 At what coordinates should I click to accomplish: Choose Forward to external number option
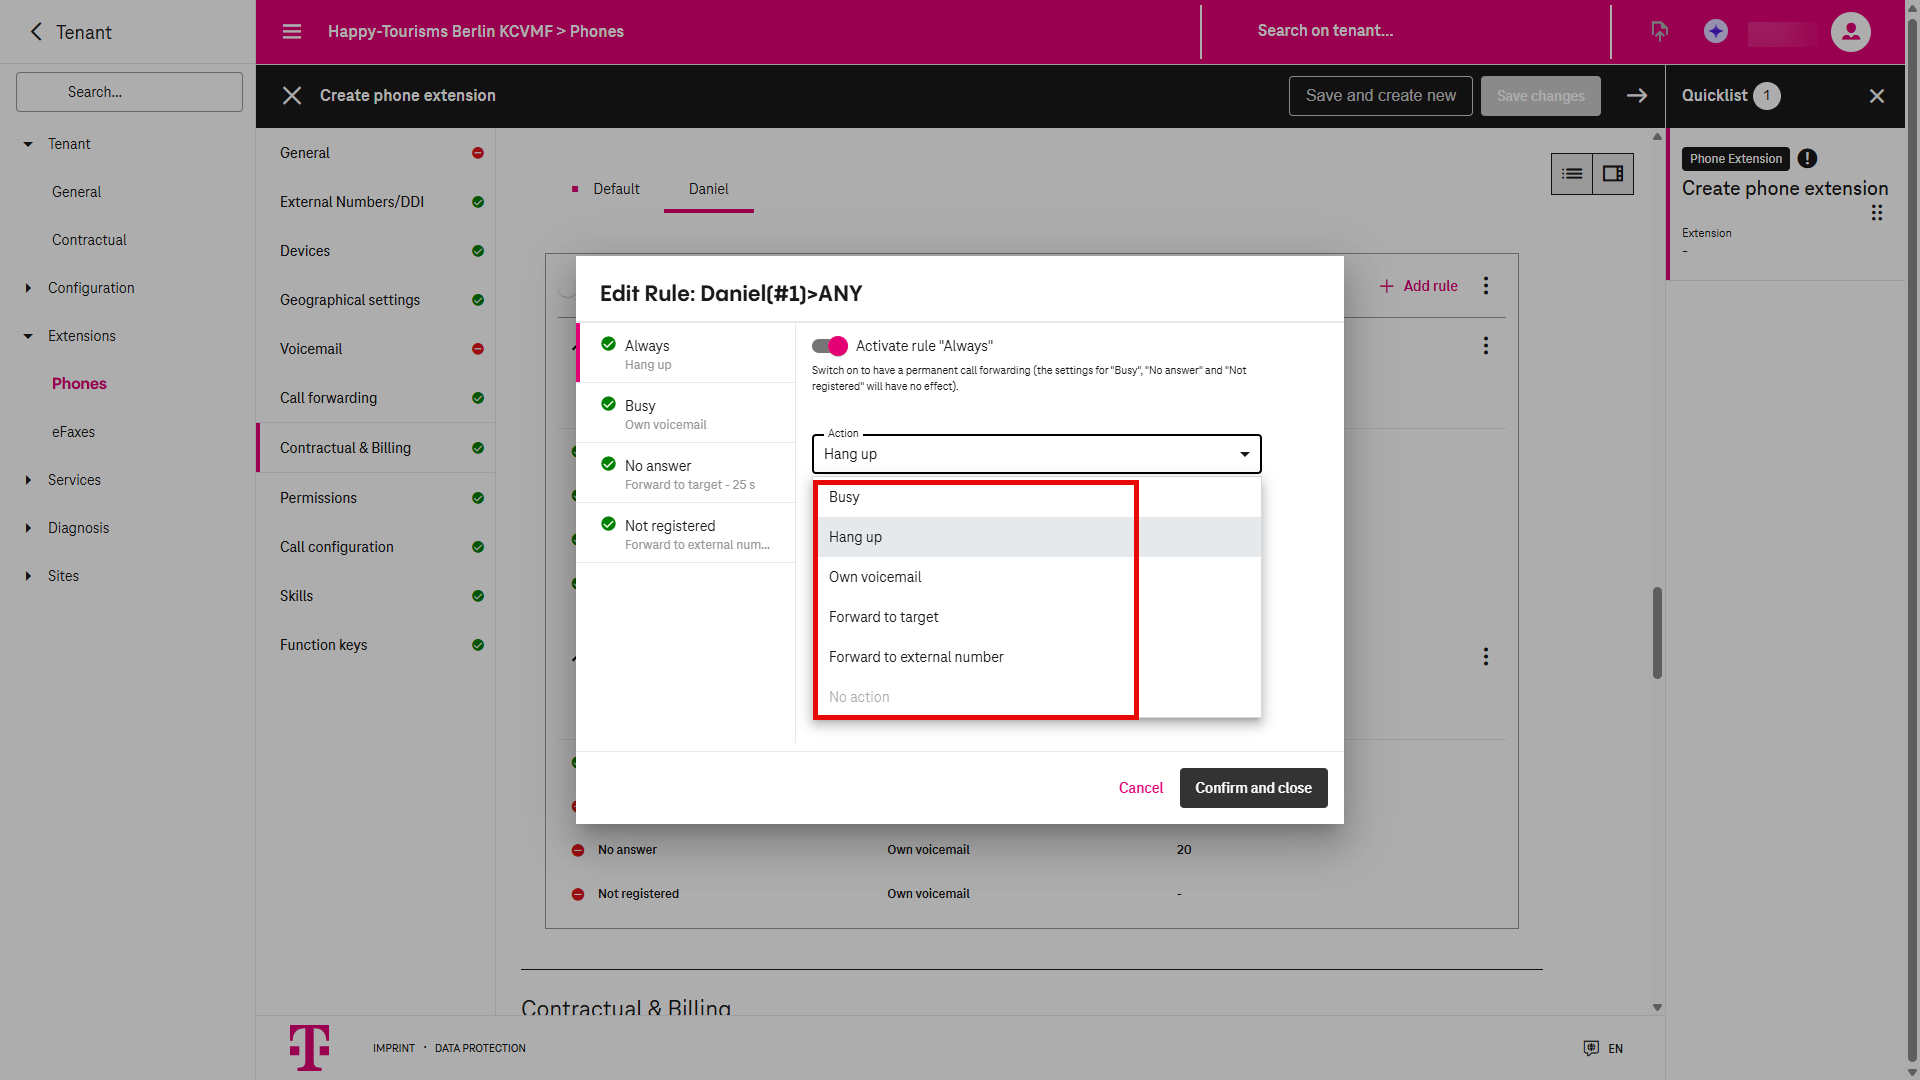pos(916,657)
